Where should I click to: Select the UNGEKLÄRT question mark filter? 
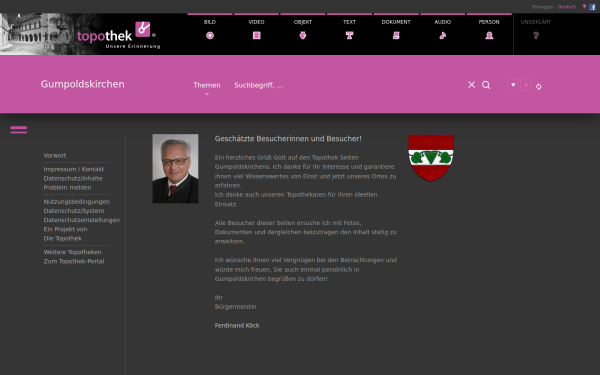tap(536, 35)
